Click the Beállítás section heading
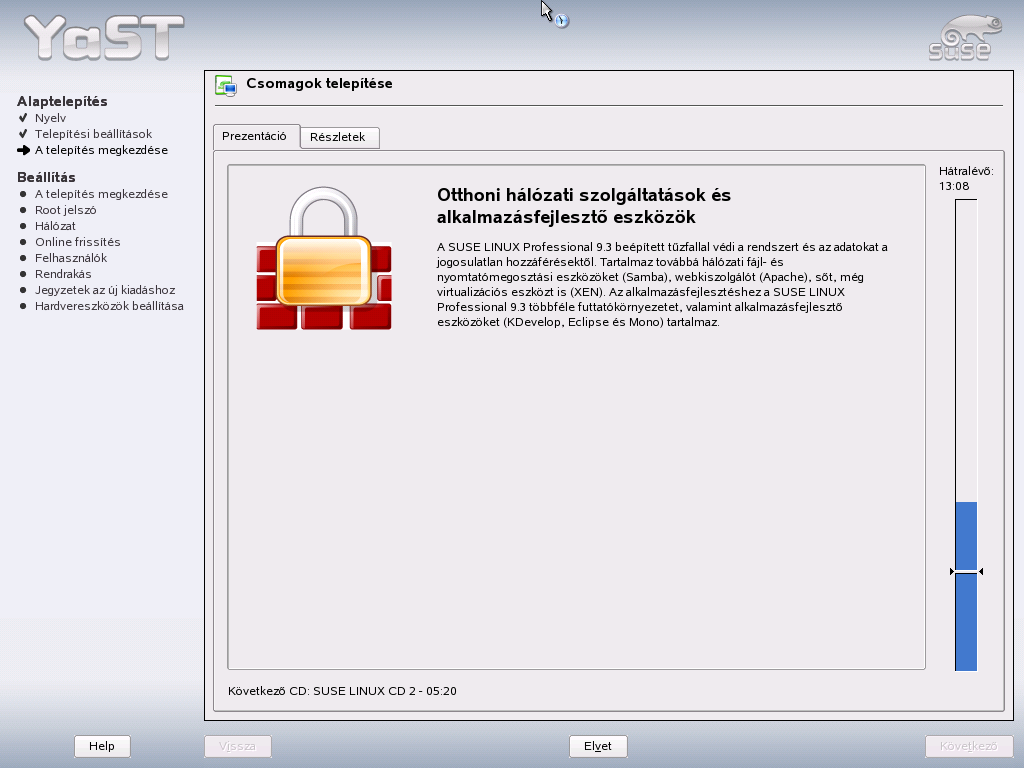Viewport: 1024px width, 768px height. [x=46, y=177]
